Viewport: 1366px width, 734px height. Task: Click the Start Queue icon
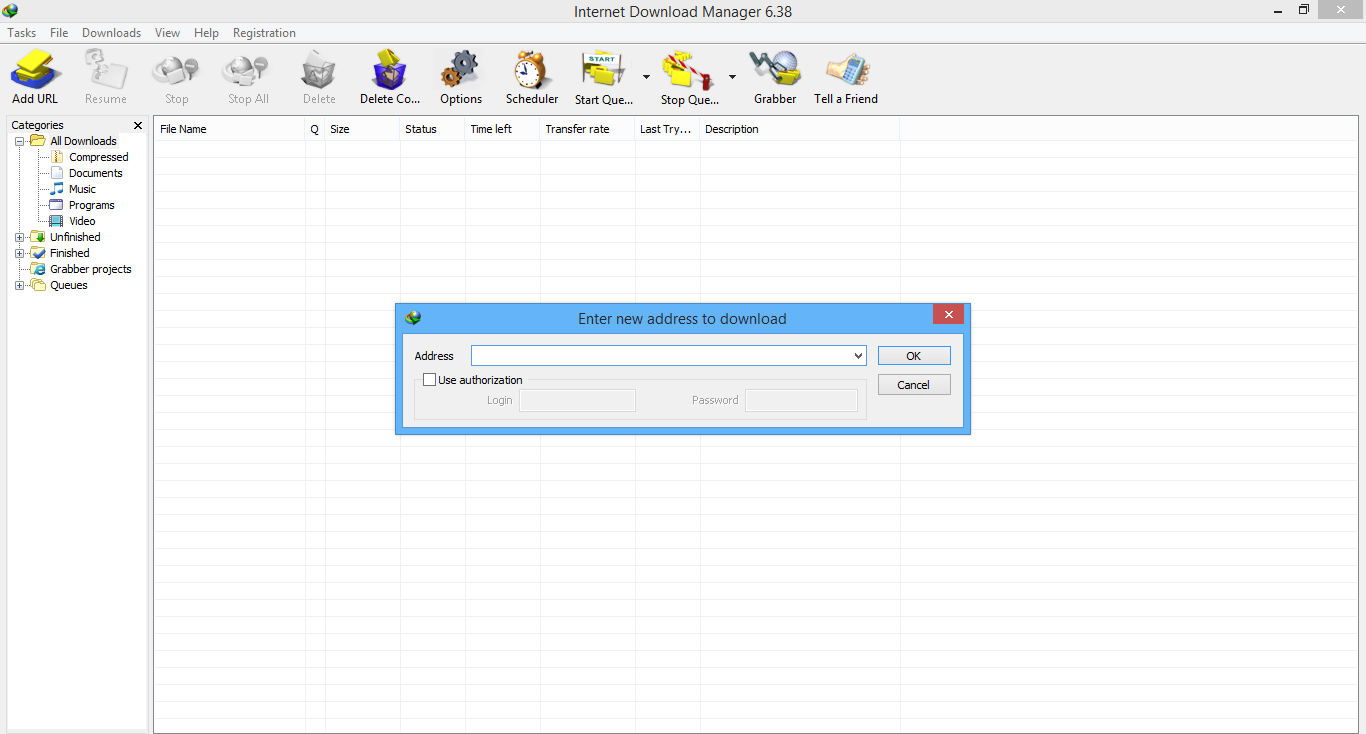[x=602, y=70]
